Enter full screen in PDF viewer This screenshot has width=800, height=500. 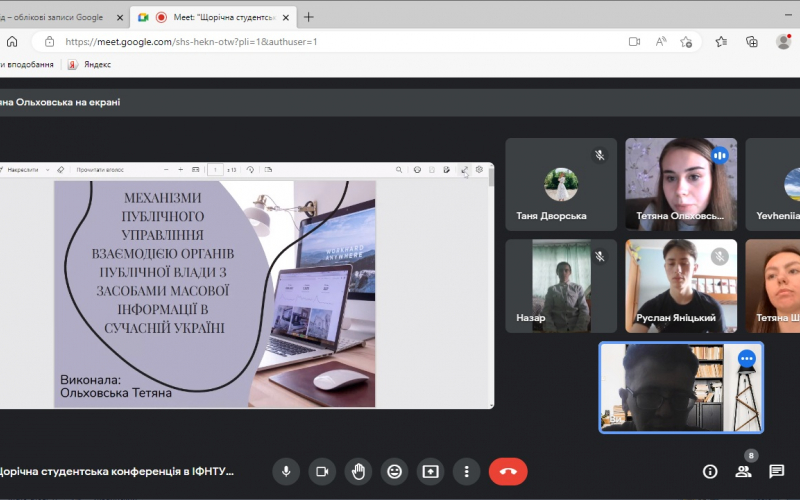click(464, 170)
